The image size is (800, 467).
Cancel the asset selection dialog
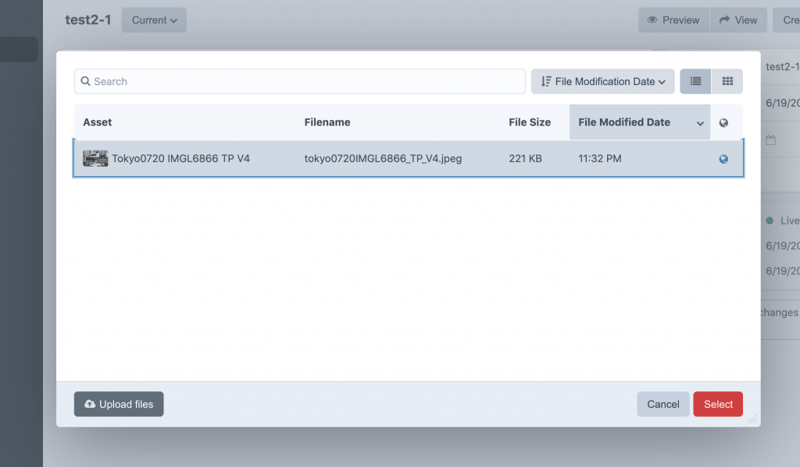[663, 404]
